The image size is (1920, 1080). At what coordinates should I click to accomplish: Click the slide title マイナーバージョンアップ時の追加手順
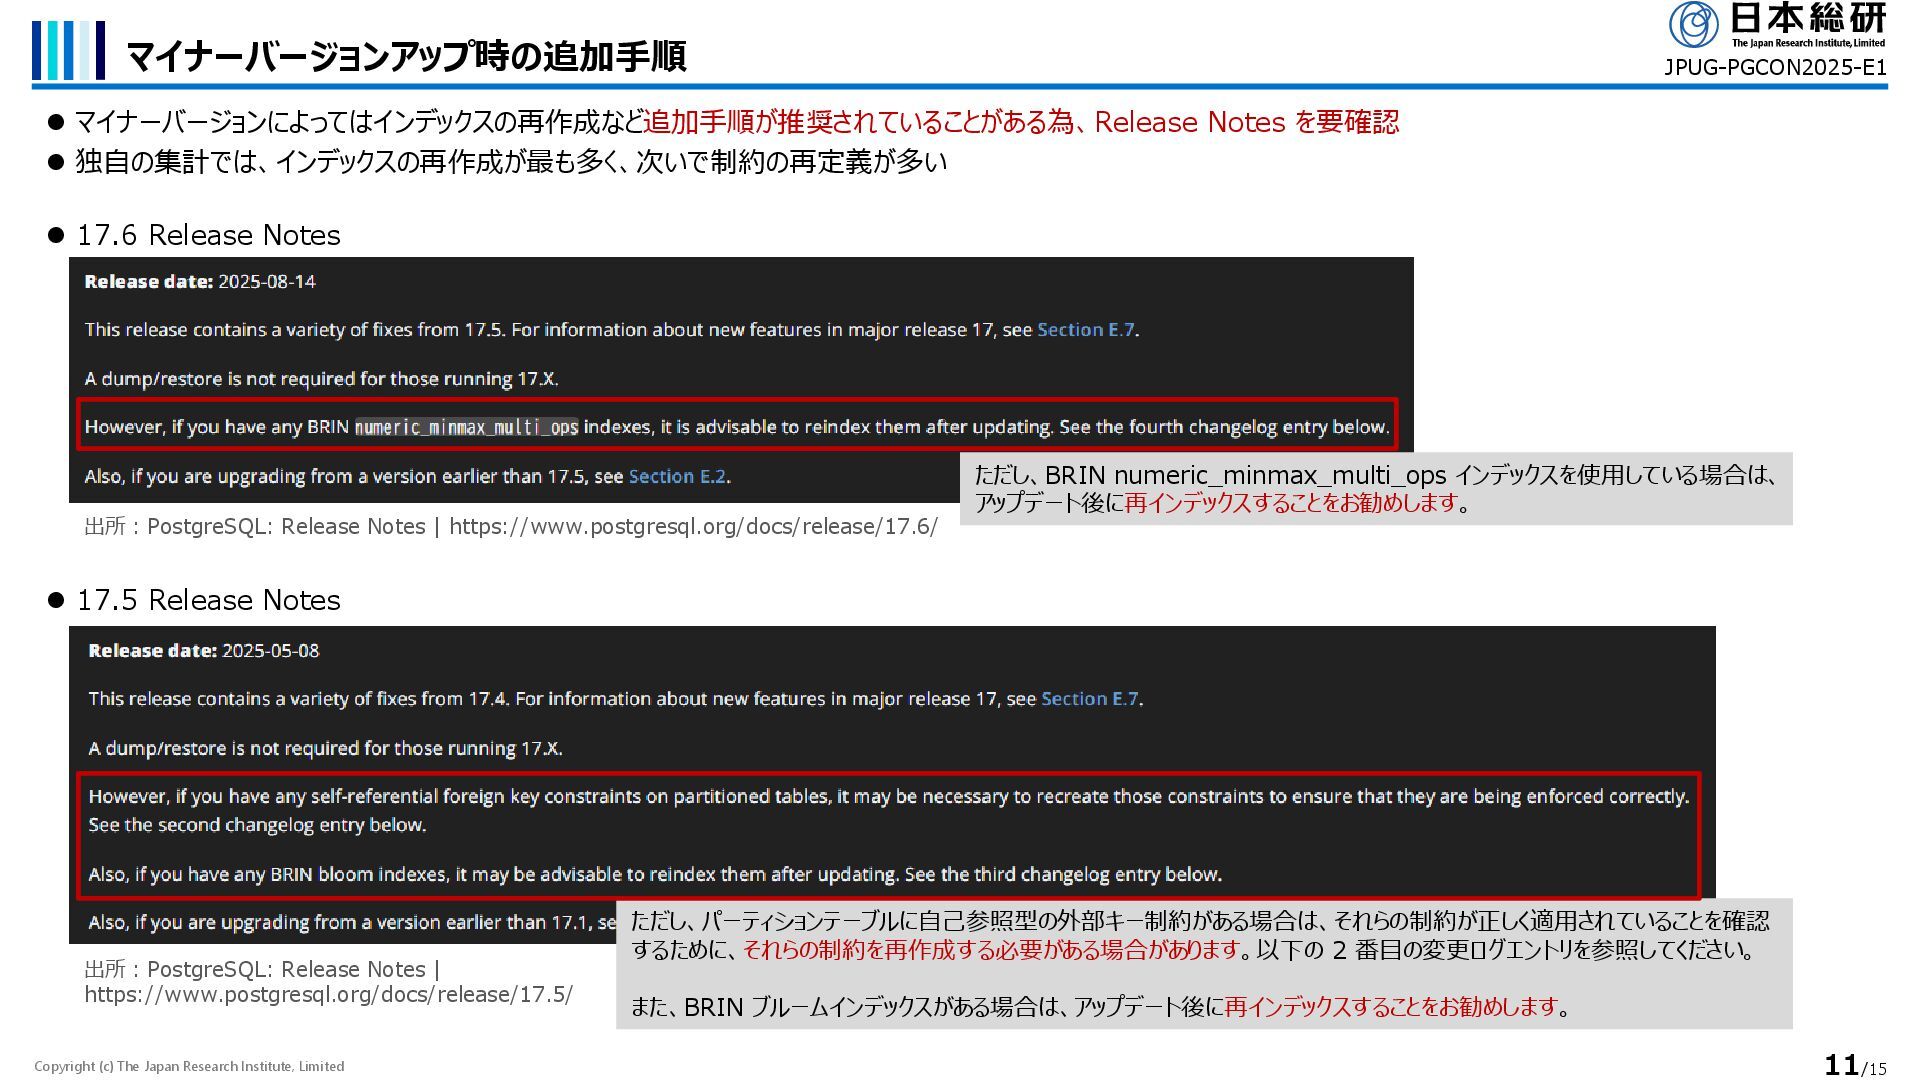point(406,55)
